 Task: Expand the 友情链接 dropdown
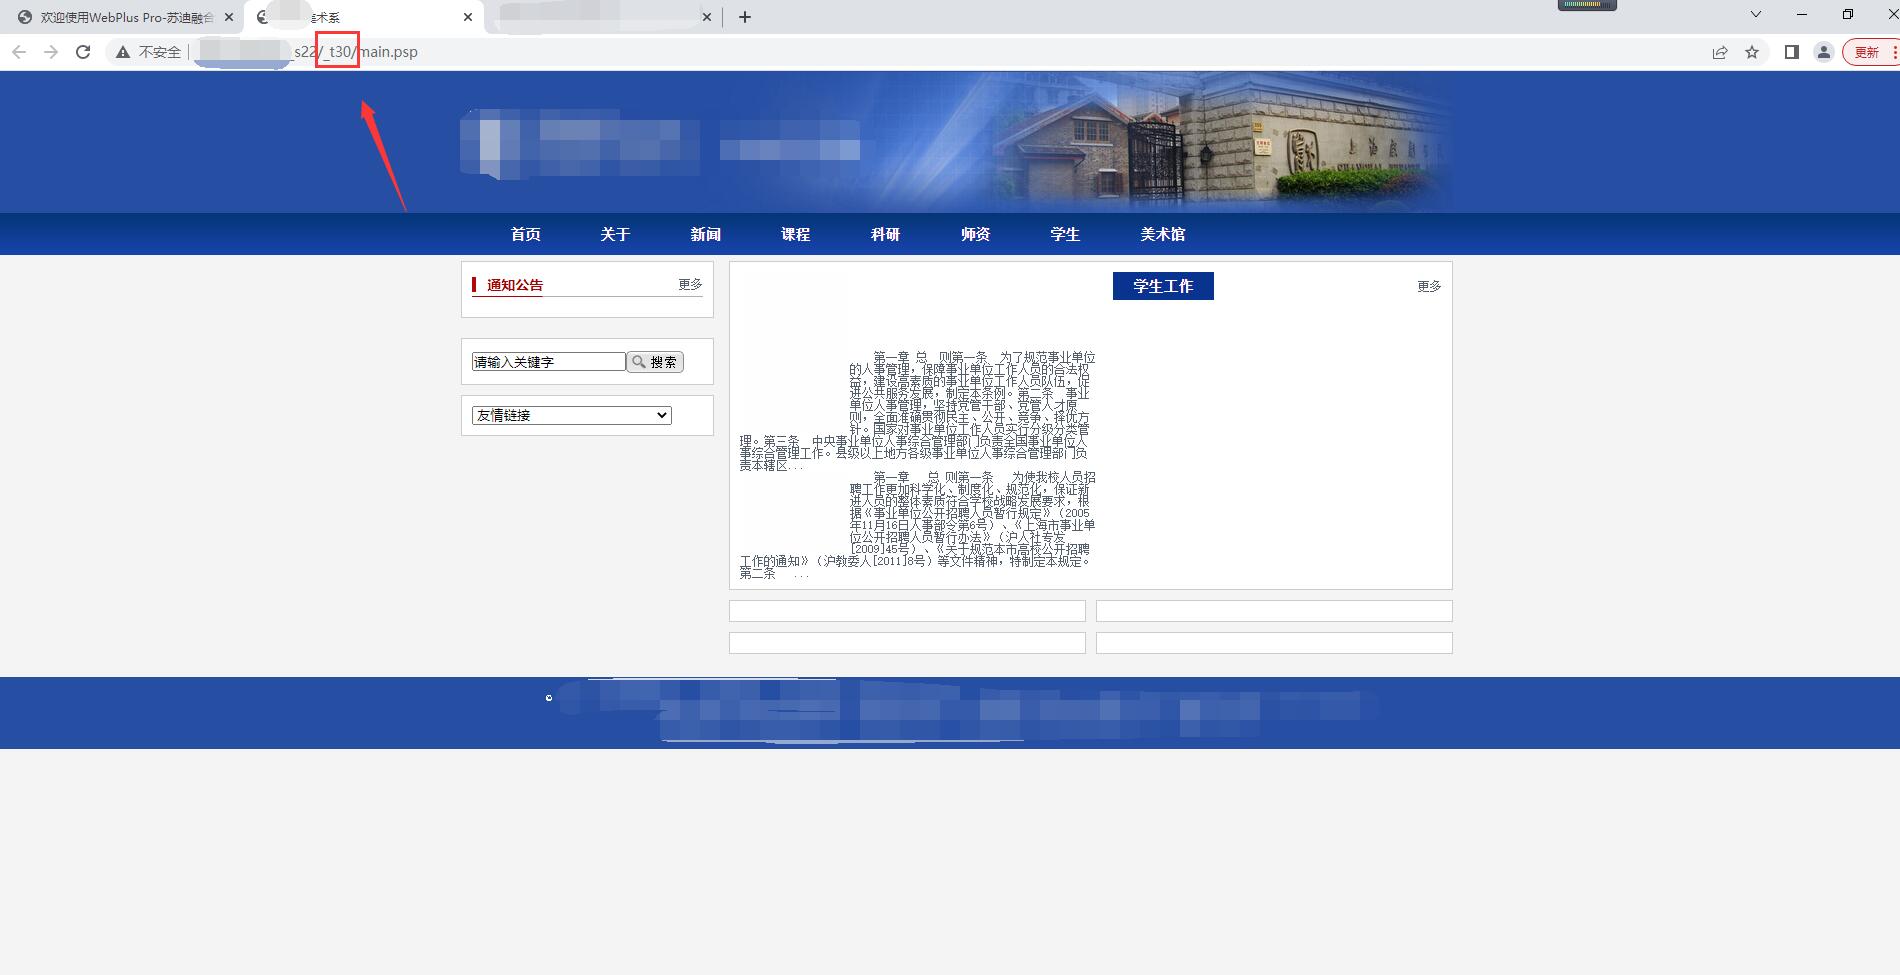(571, 415)
